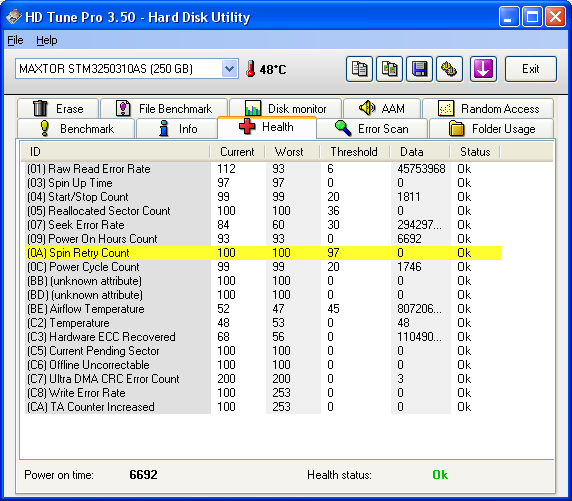
Task: Select the (BD) unknown attribute row
Action: pos(263,295)
